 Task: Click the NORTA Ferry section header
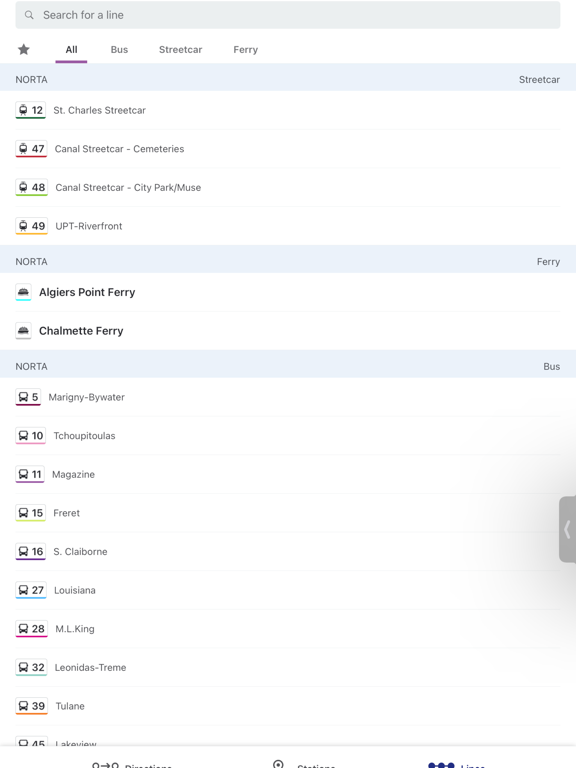coord(288,260)
